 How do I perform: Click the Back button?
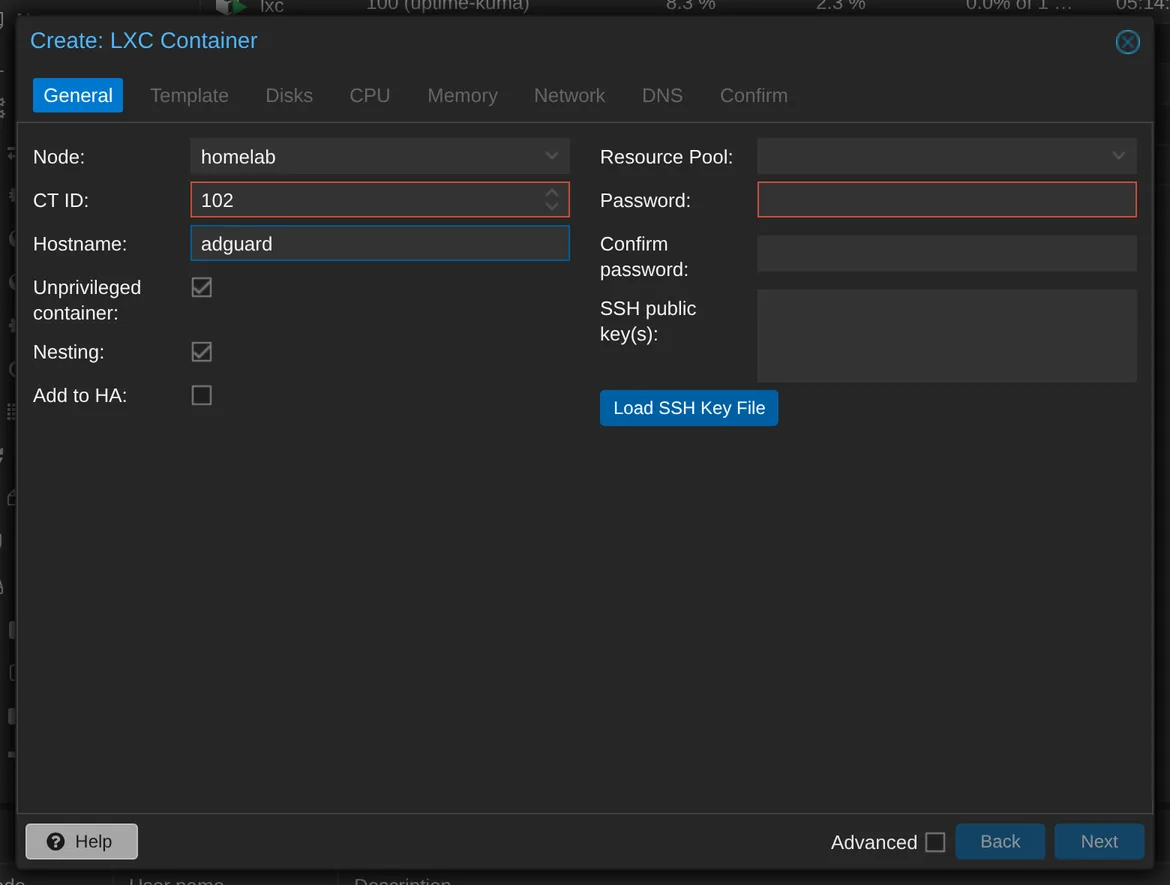(1000, 841)
